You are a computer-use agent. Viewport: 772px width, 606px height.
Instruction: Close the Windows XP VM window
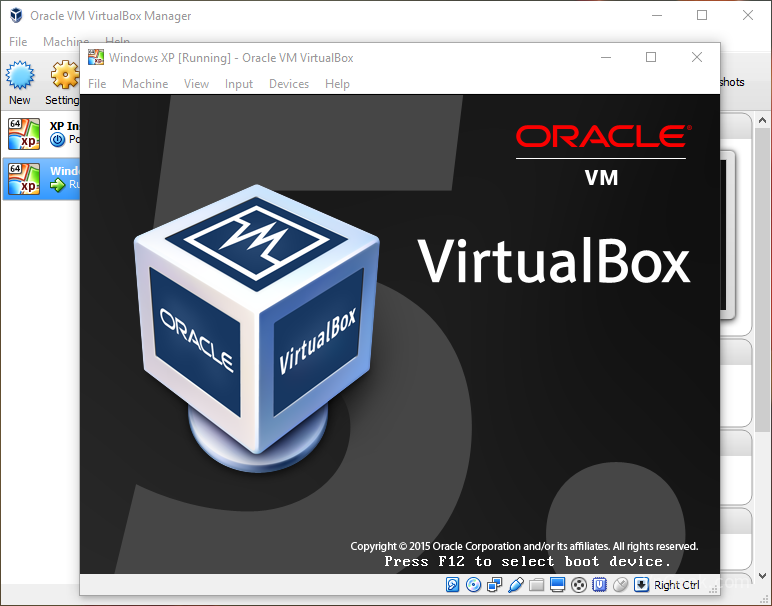coord(697,57)
